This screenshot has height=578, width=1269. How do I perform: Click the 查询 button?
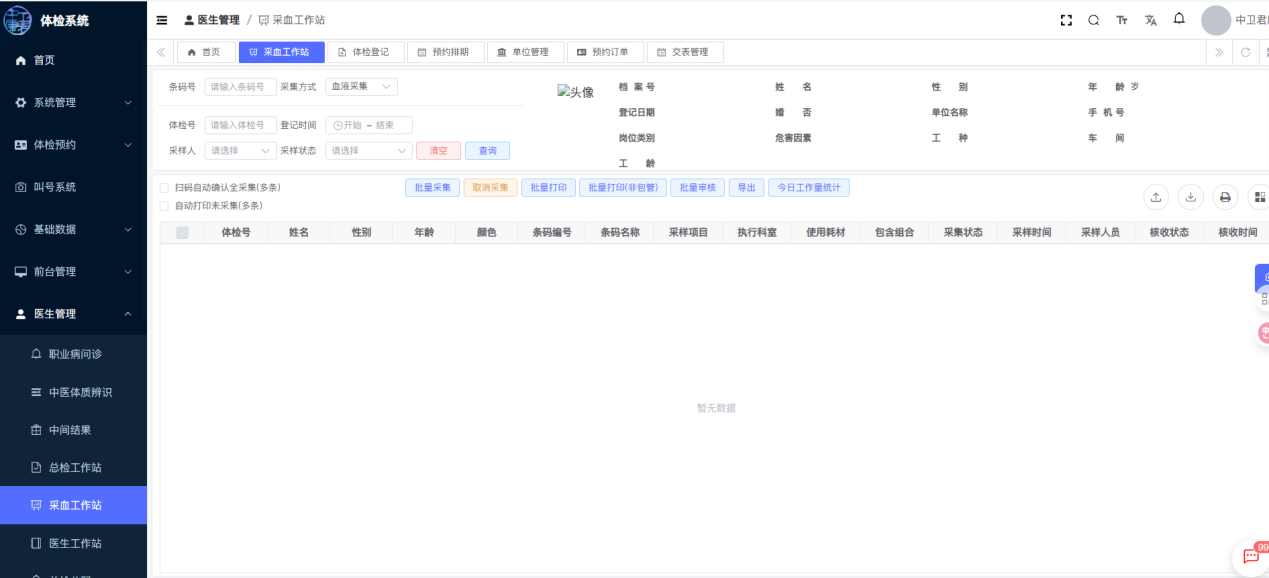coord(487,151)
